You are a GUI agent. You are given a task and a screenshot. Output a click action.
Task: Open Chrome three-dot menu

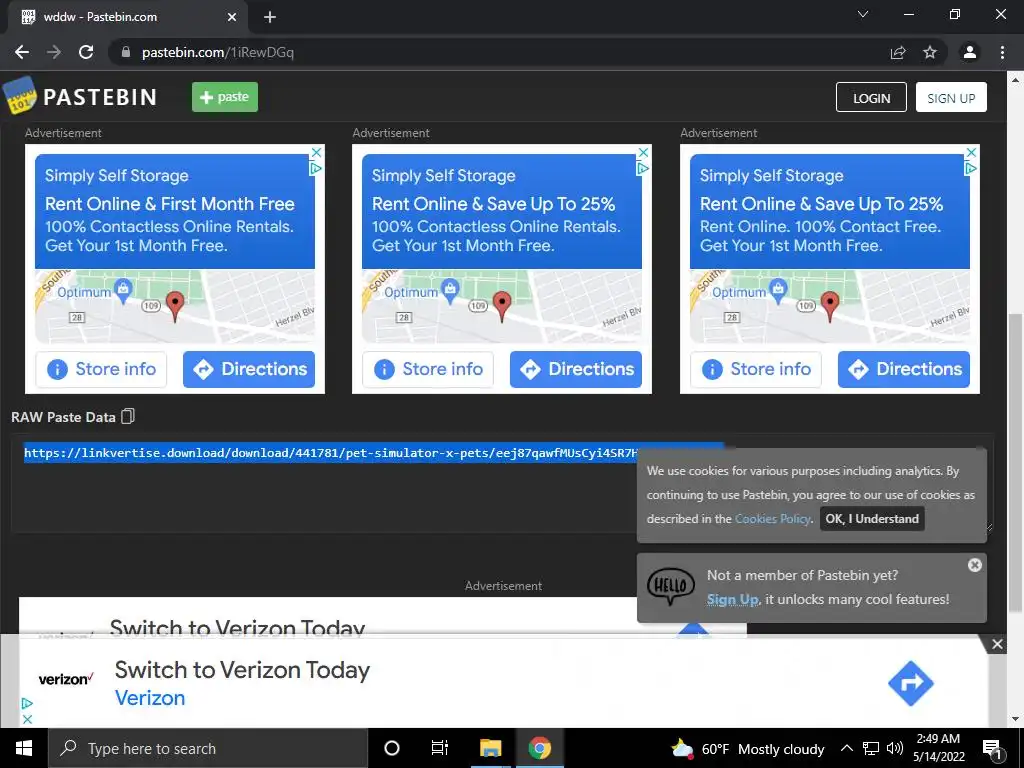point(1002,52)
